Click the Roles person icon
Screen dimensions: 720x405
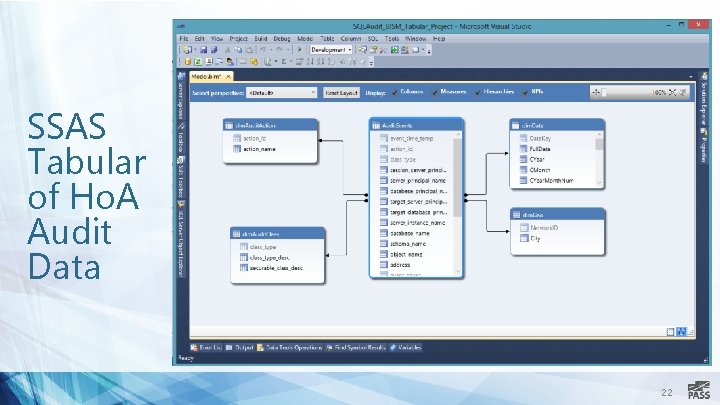click(x=230, y=62)
